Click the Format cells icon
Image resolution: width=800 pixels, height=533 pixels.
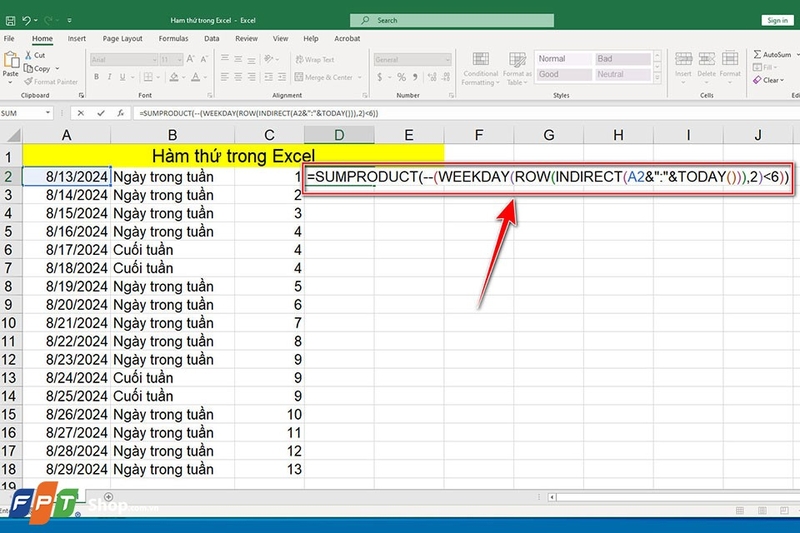coord(730,59)
